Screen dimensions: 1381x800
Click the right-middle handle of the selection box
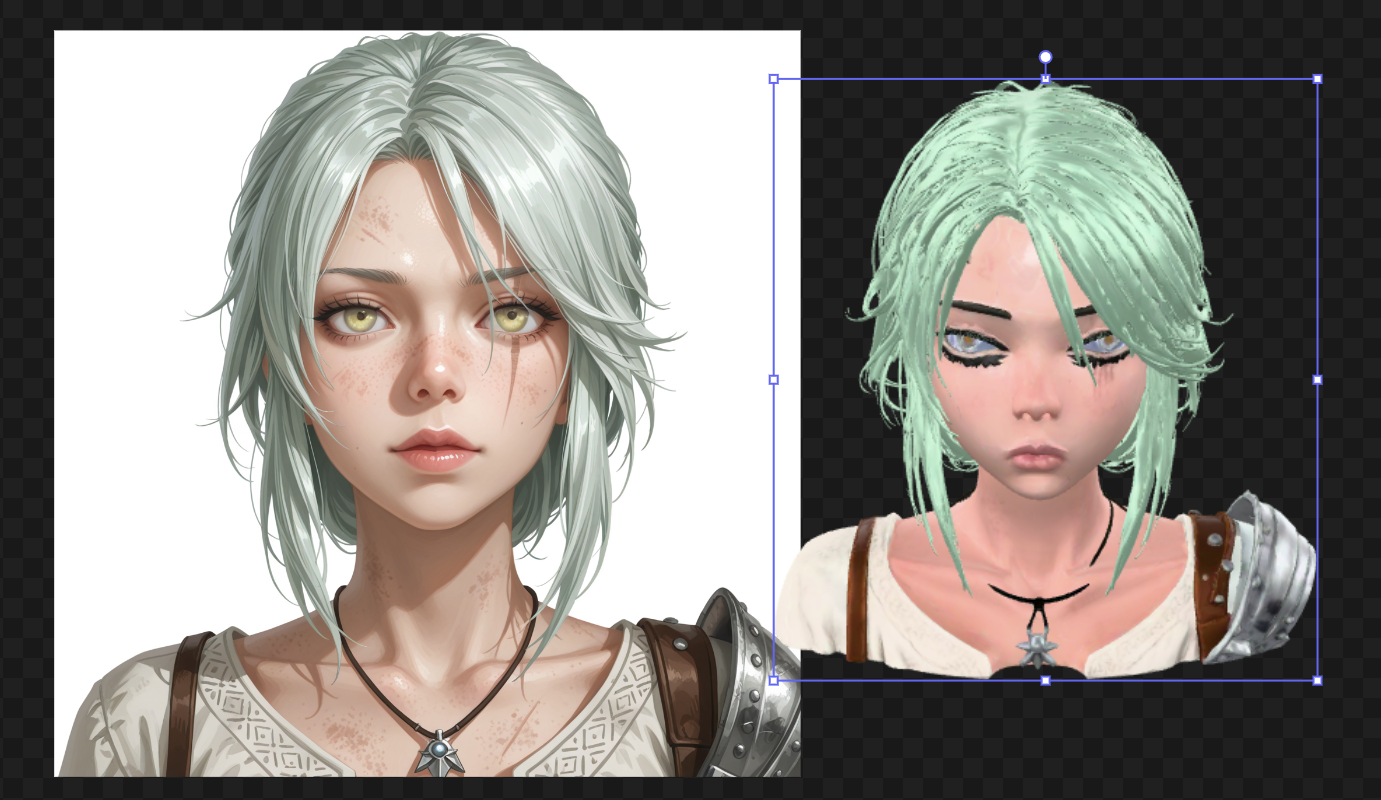[1318, 380]
